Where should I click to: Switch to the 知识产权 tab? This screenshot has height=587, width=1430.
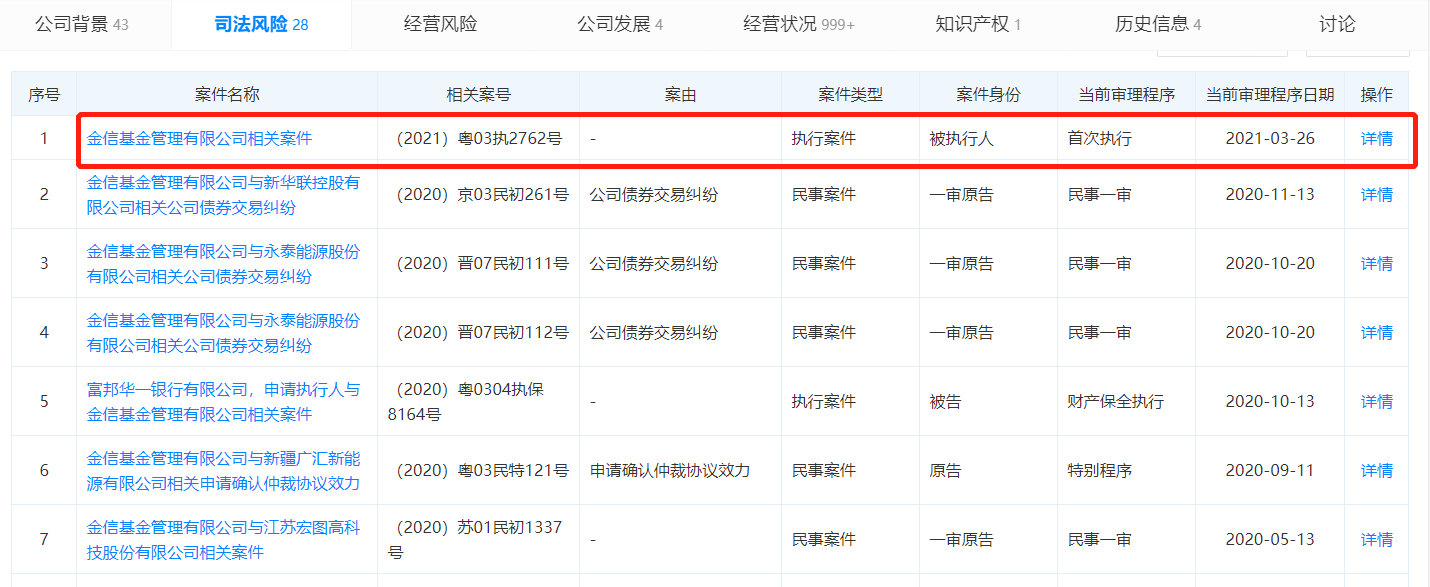coord(977,24)
